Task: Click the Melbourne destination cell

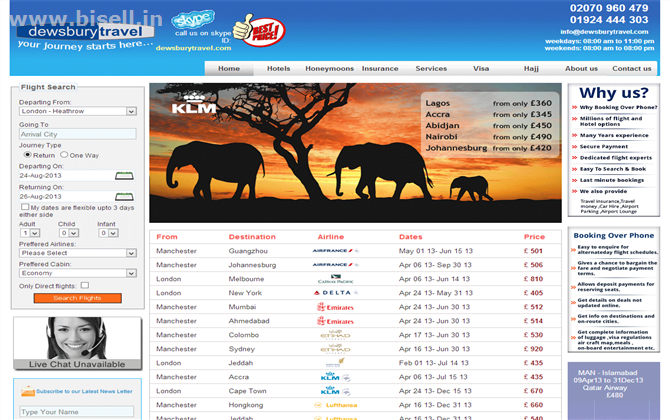Action: [246, 279]
